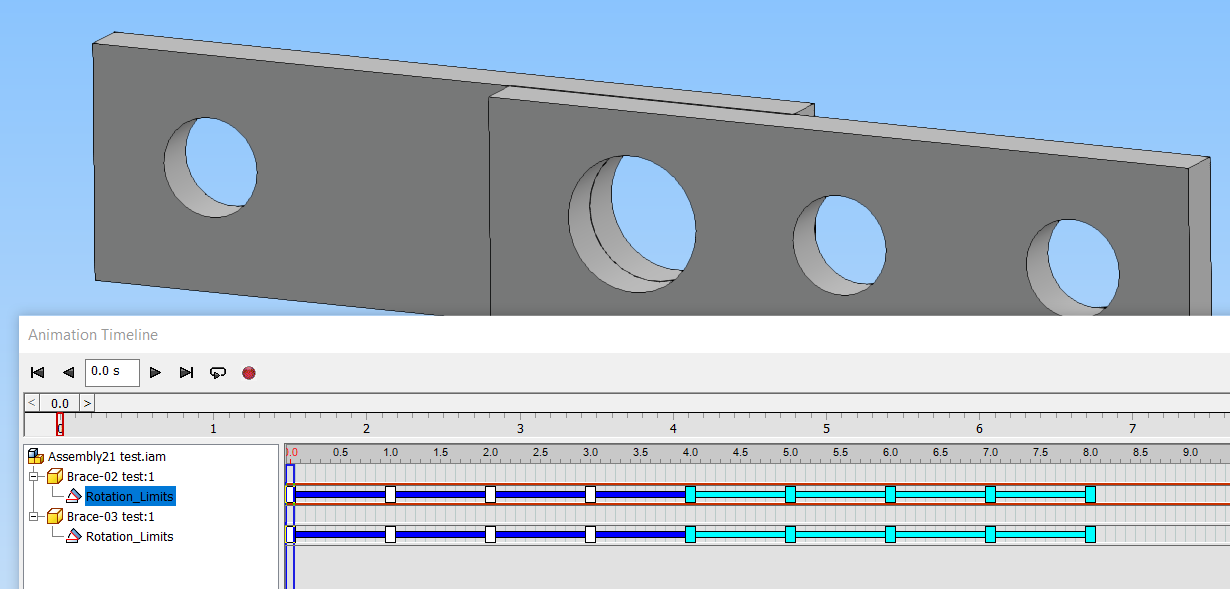Screen dimensions: 1230x589
Task: Click the play-forward animation icon
Action: tap(155, 372)
